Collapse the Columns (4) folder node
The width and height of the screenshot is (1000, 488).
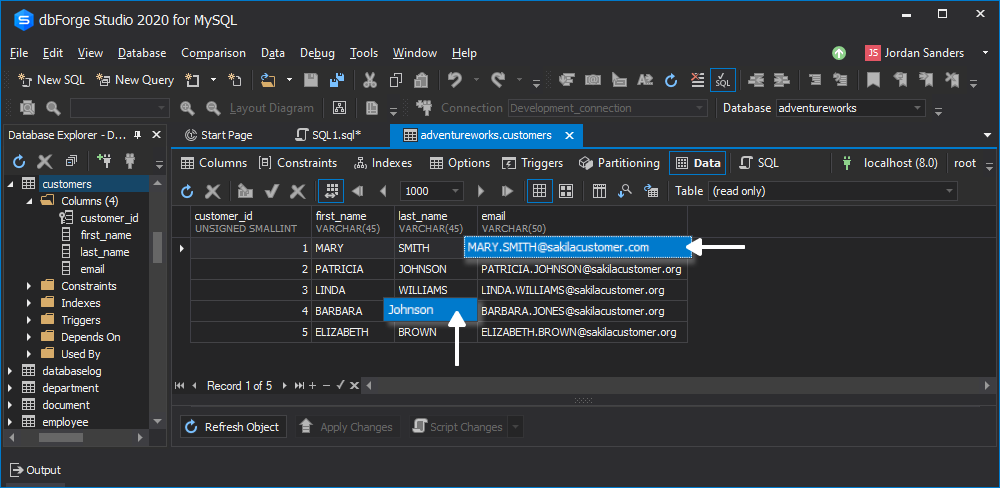(x=29, y=201)
